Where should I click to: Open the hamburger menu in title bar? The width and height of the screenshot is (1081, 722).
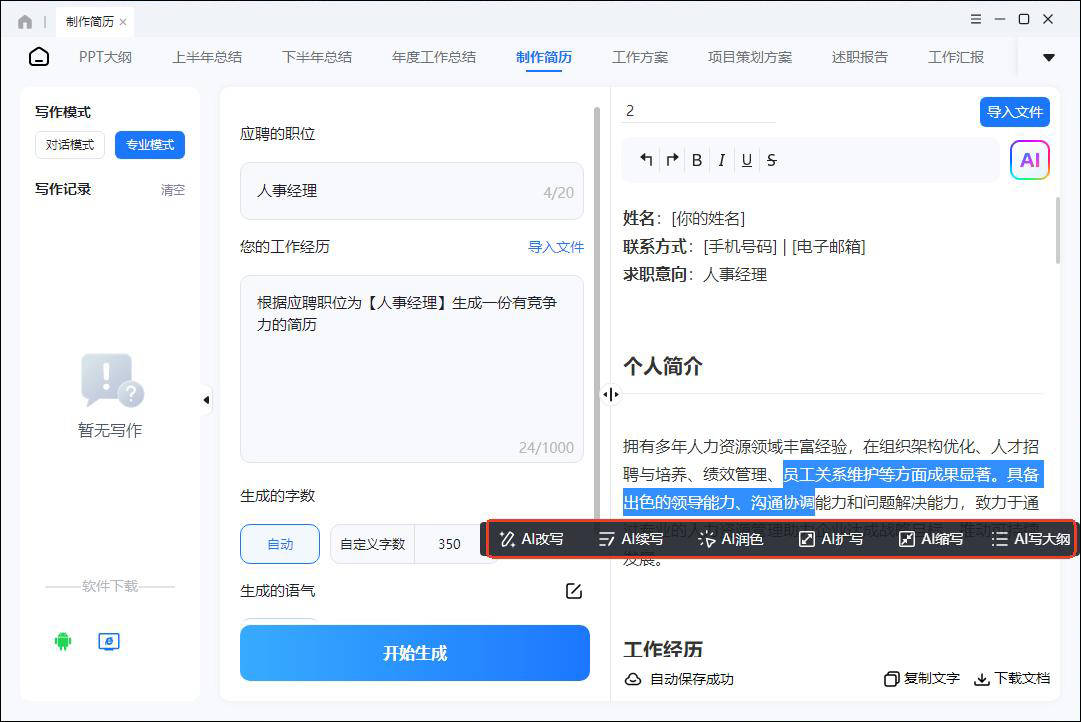976,20
